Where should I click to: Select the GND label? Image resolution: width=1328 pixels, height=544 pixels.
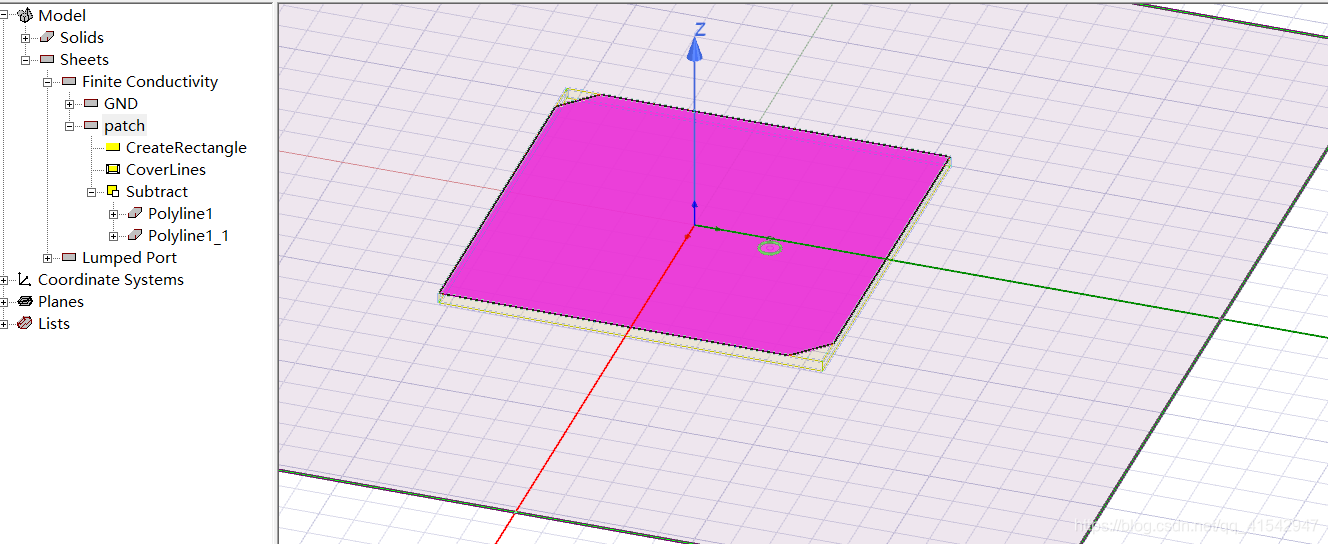coord(121,103)
